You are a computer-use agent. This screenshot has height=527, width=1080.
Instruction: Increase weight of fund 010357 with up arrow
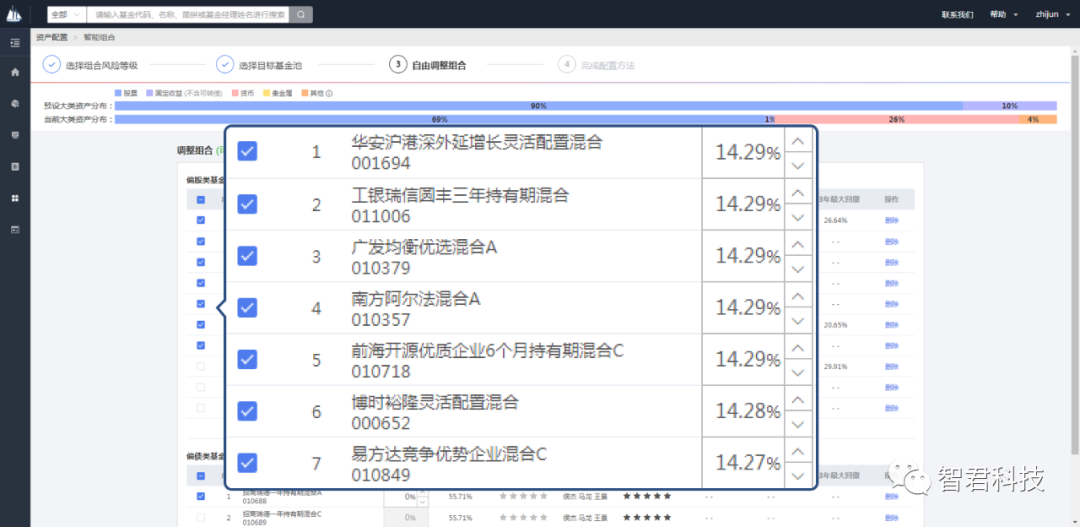point(798,296)
